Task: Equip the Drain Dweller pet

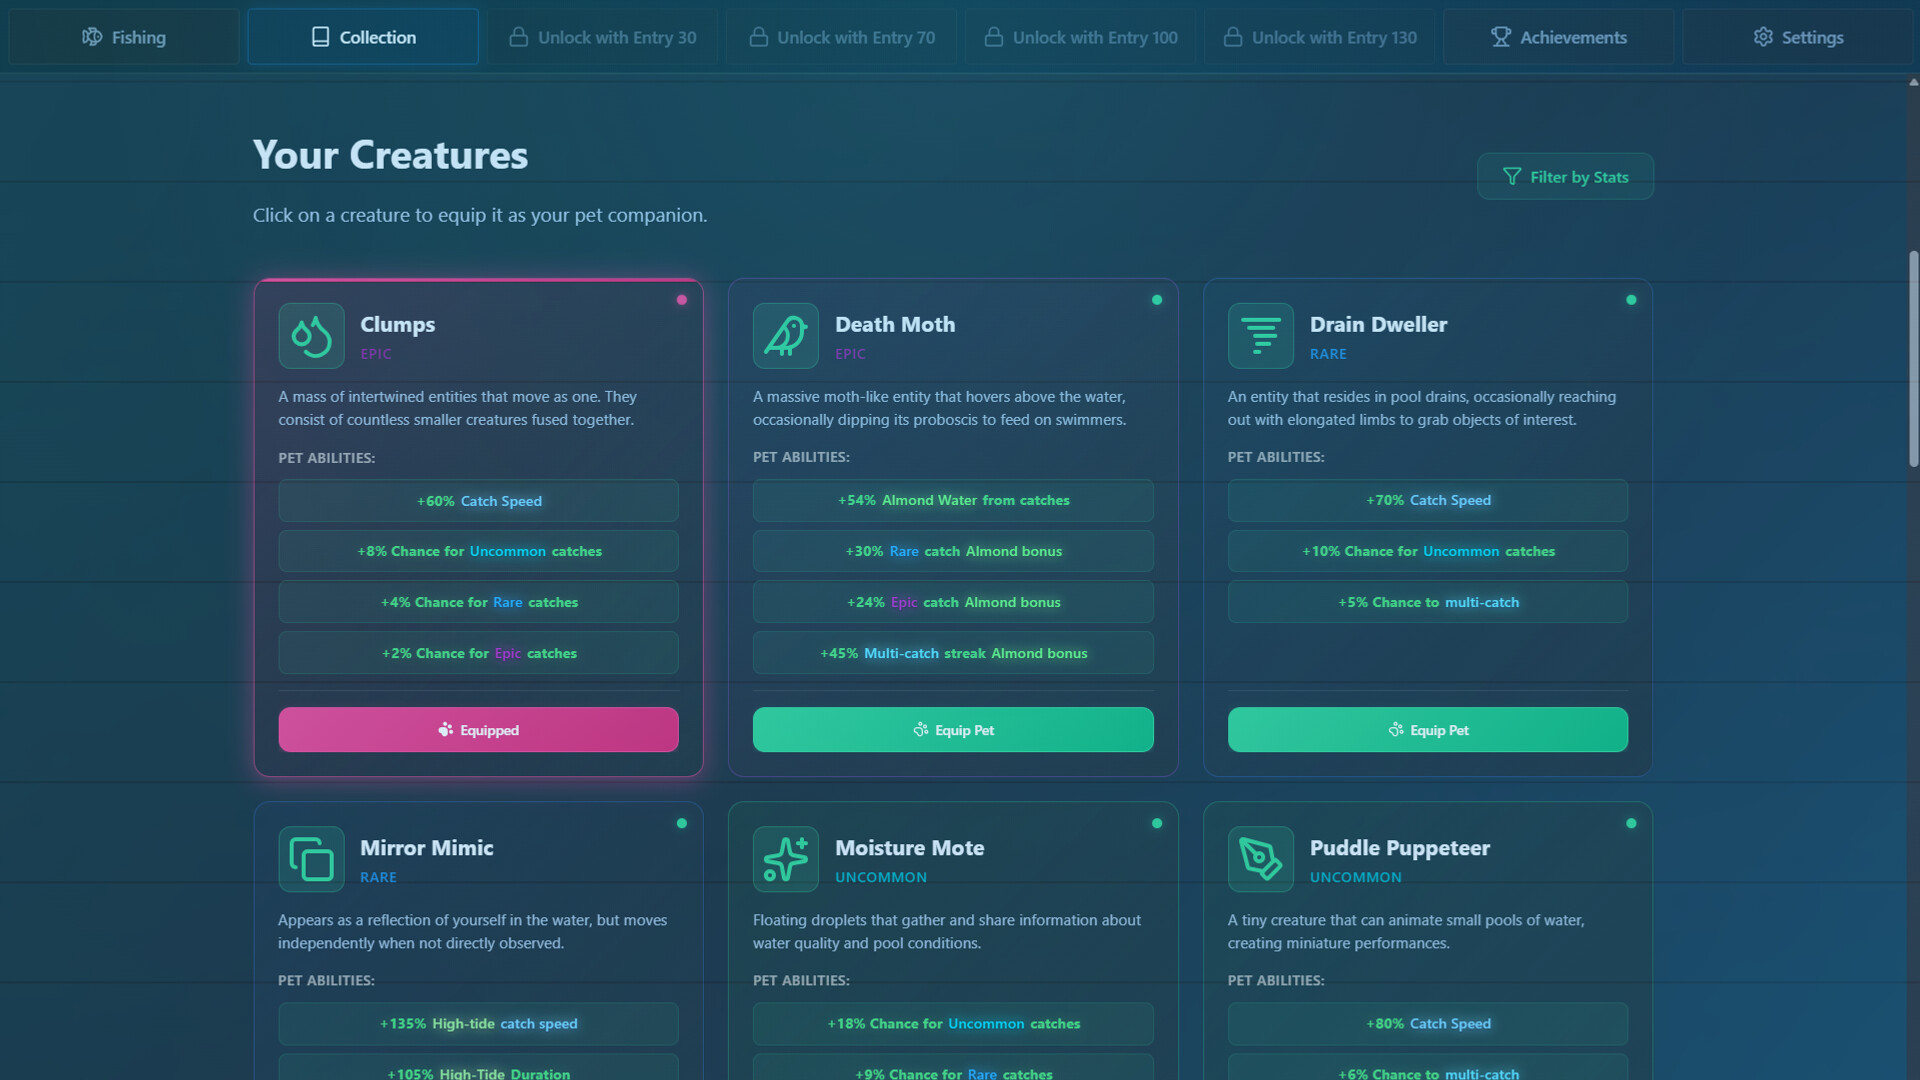Action: tap(1427, 730)
